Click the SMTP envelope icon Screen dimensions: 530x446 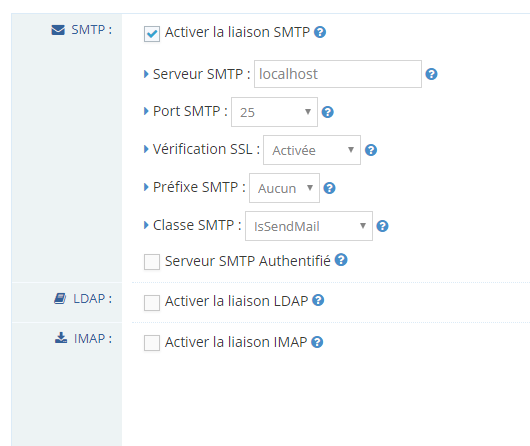[58, 30]
